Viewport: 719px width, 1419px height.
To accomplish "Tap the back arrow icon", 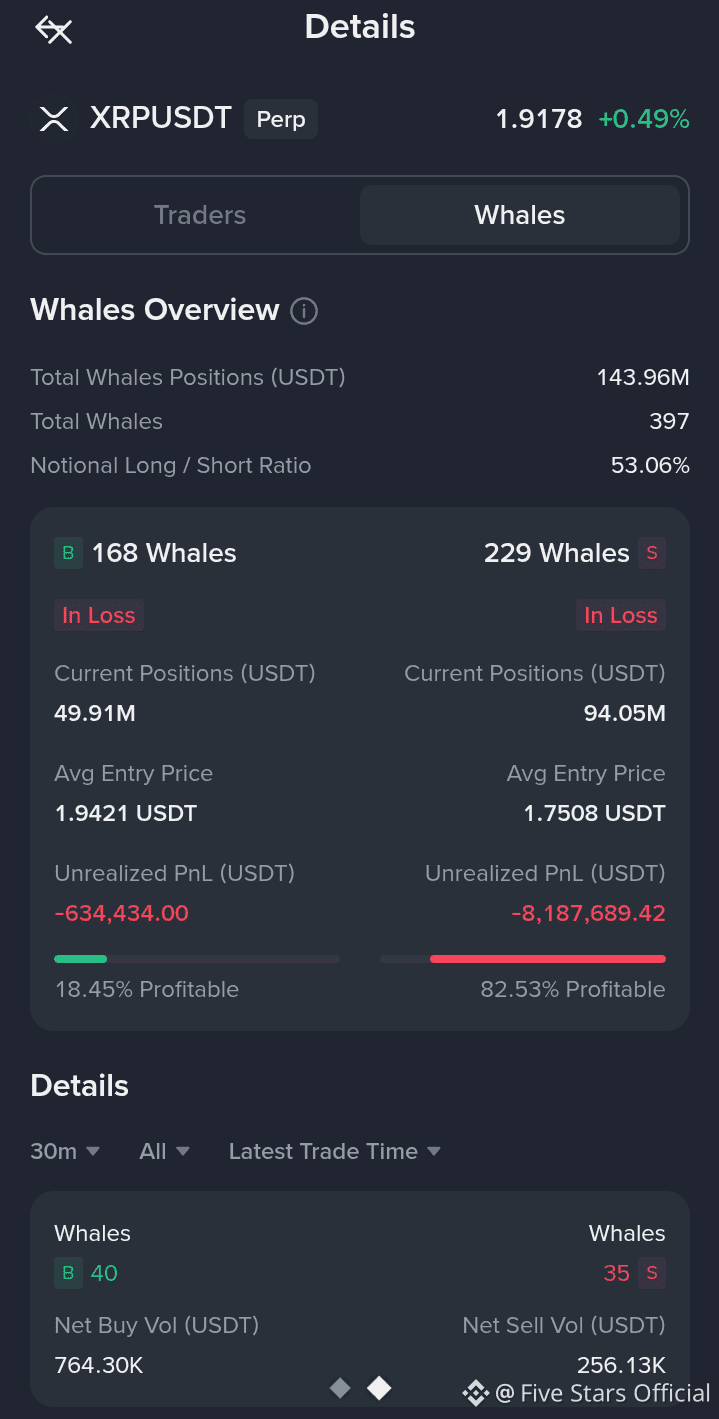I will pos(54,30).
